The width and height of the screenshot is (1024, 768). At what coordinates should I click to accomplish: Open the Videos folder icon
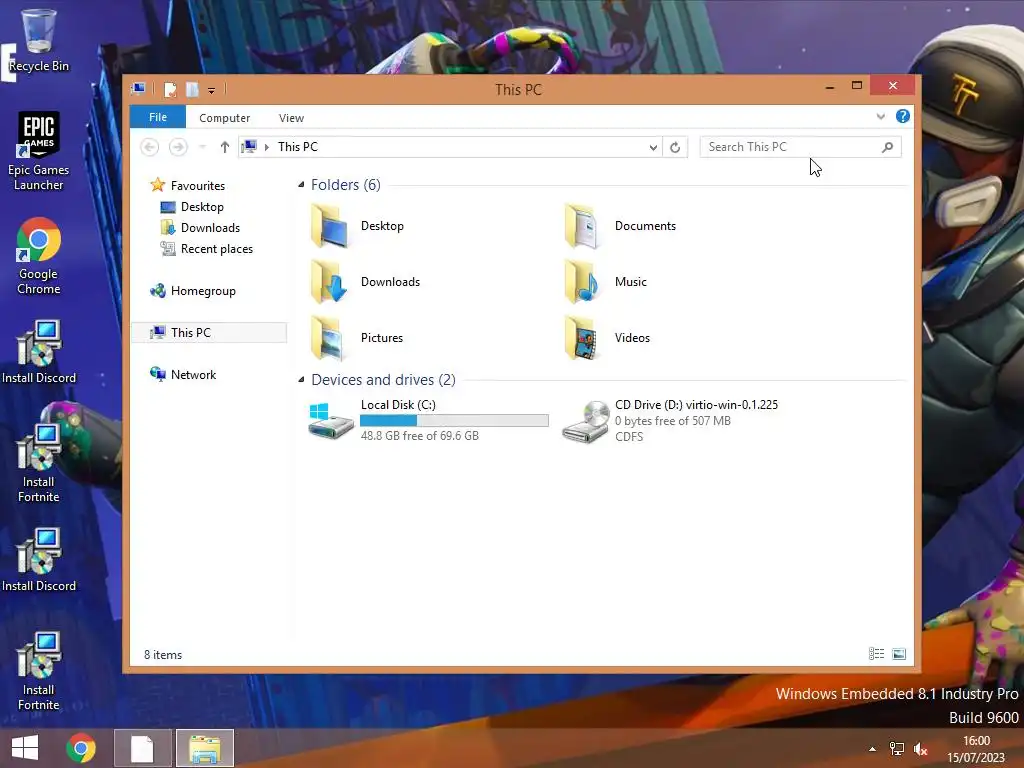583,338
